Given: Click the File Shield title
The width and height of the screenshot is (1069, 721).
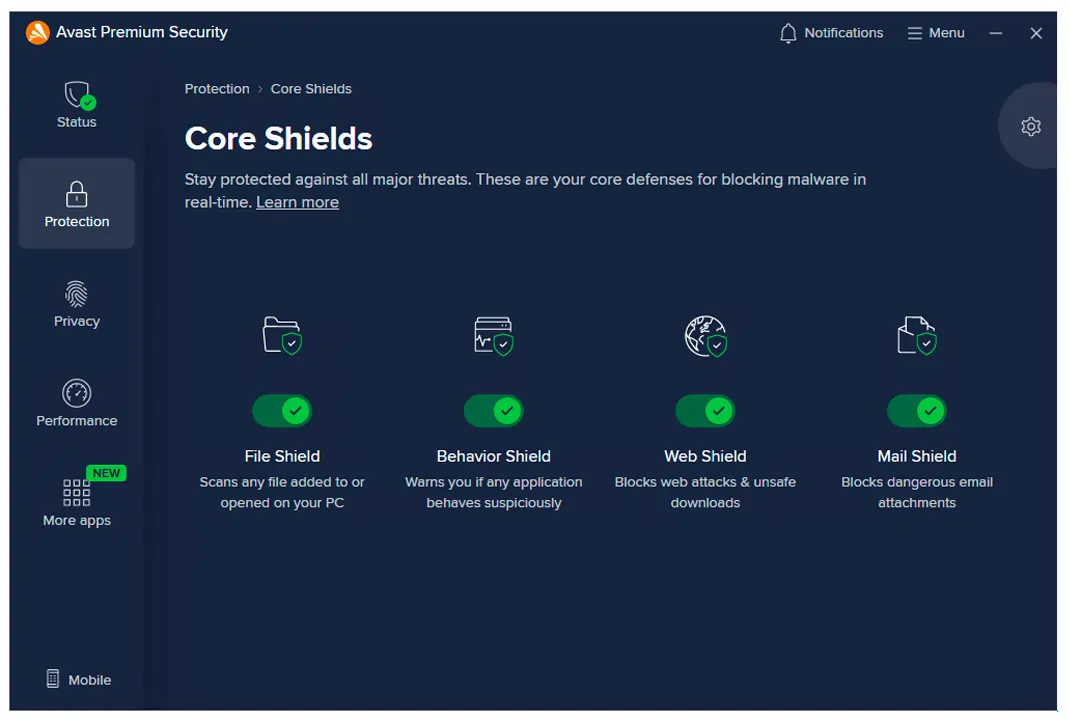Looking at the screenshot, I should tap(282, 456).
